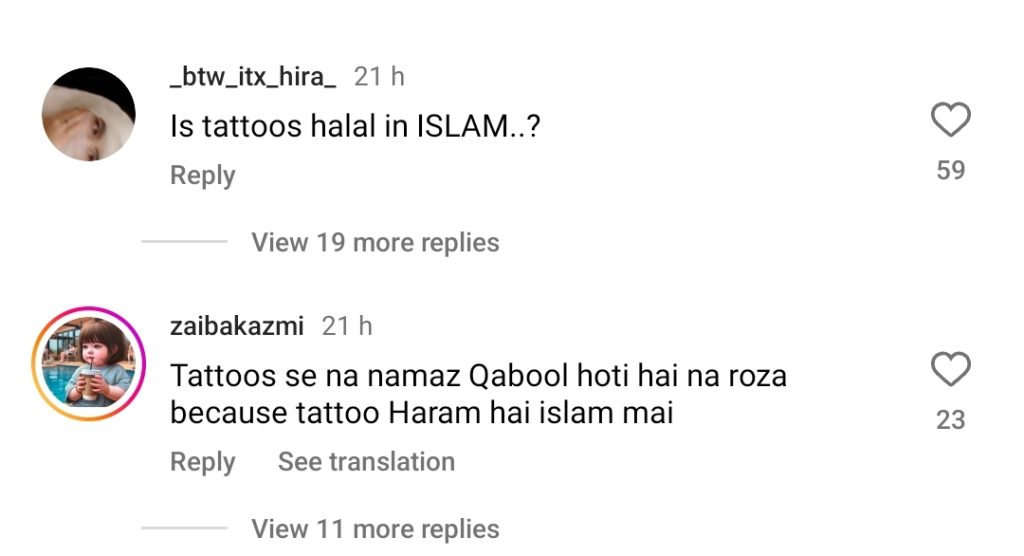View likes count 59

pyautogui.click(x=950, y=171)
